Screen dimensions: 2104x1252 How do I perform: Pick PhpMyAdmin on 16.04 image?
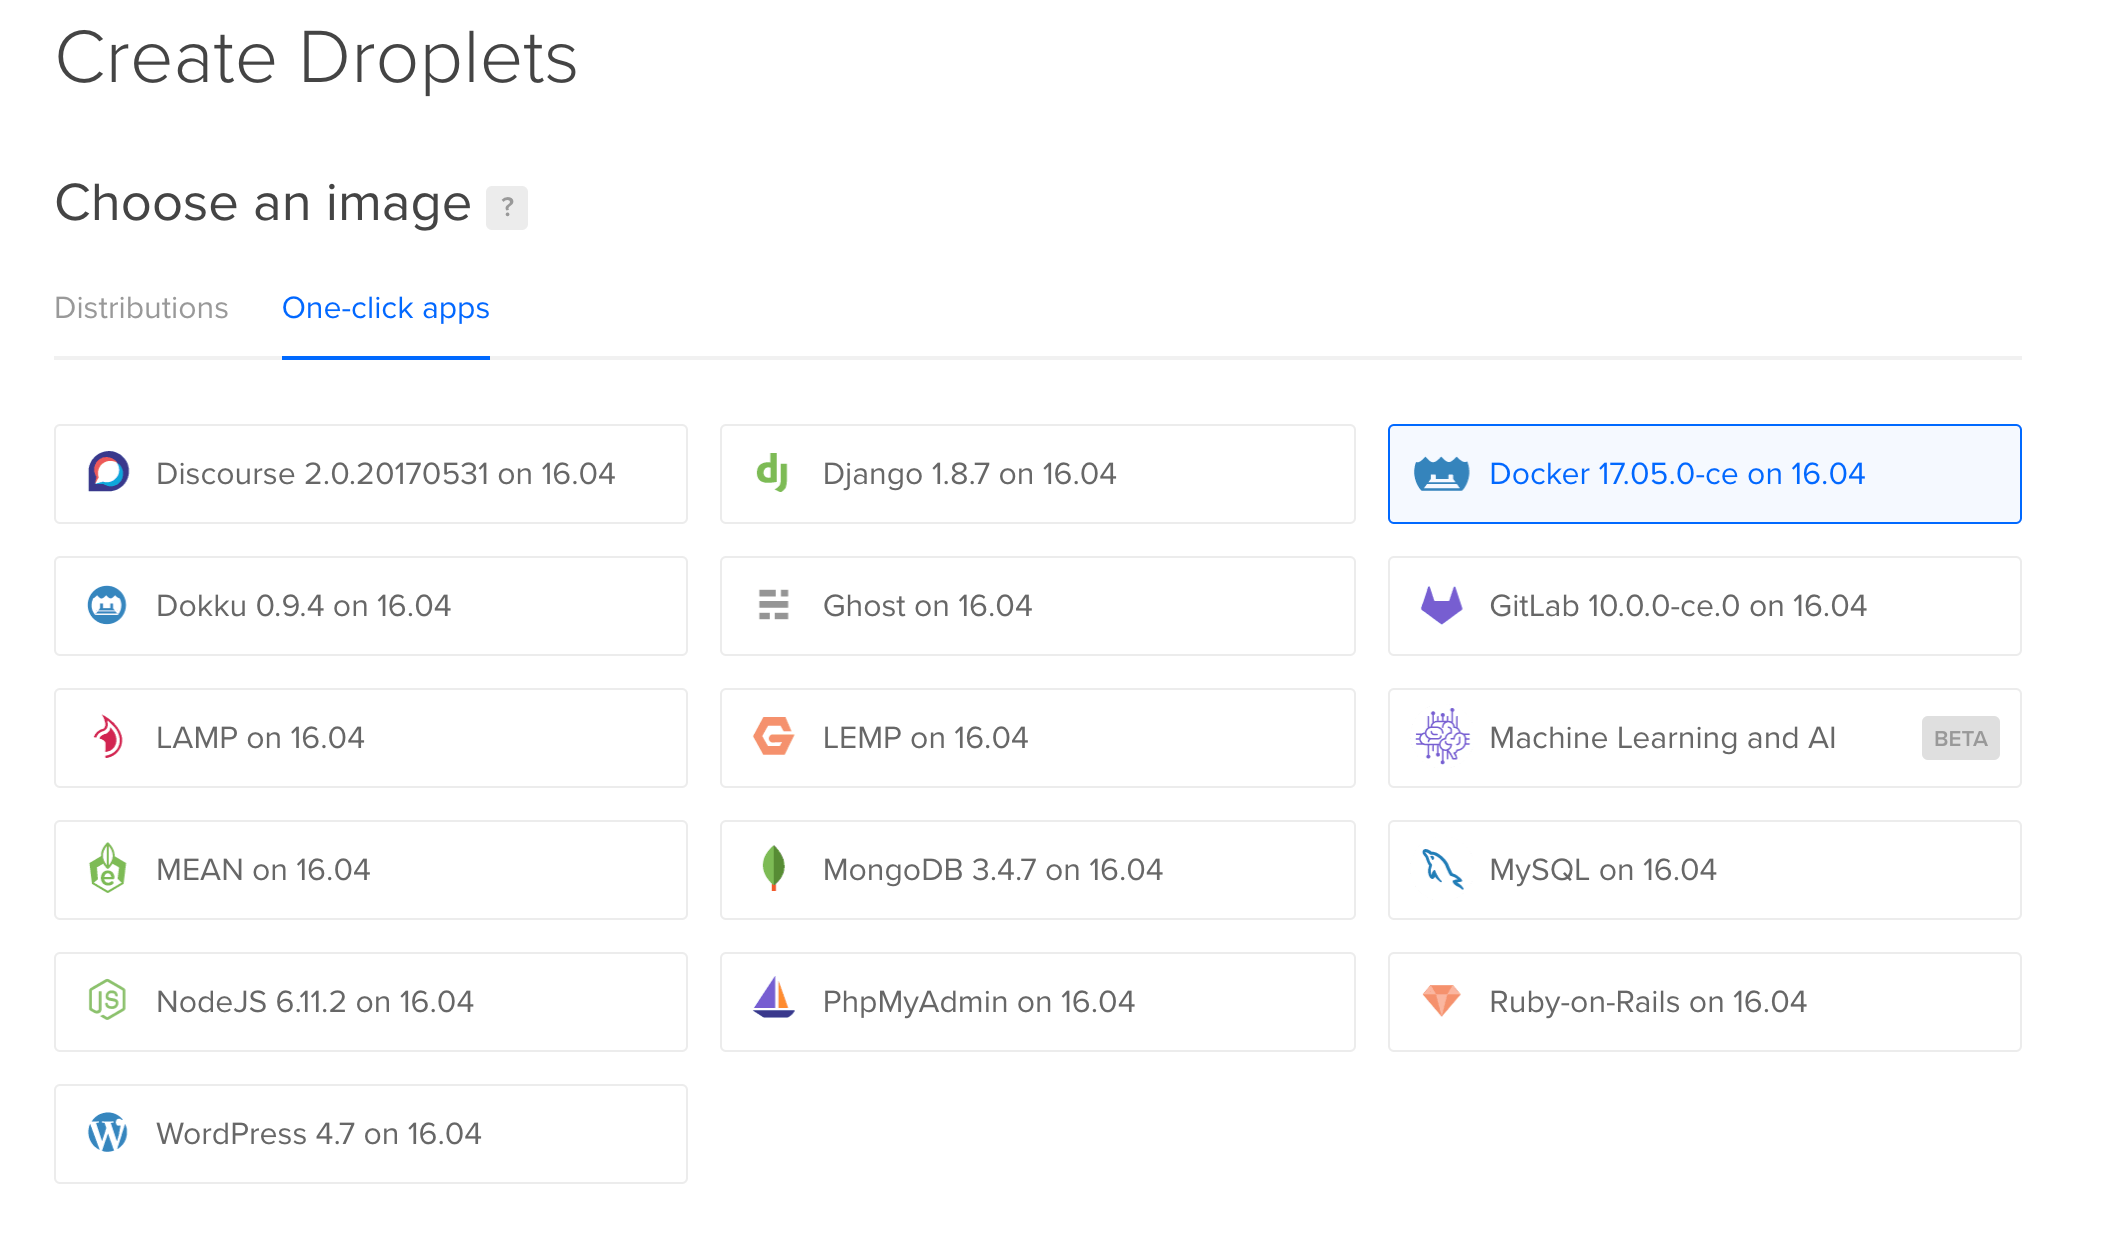(1037, 1002)
